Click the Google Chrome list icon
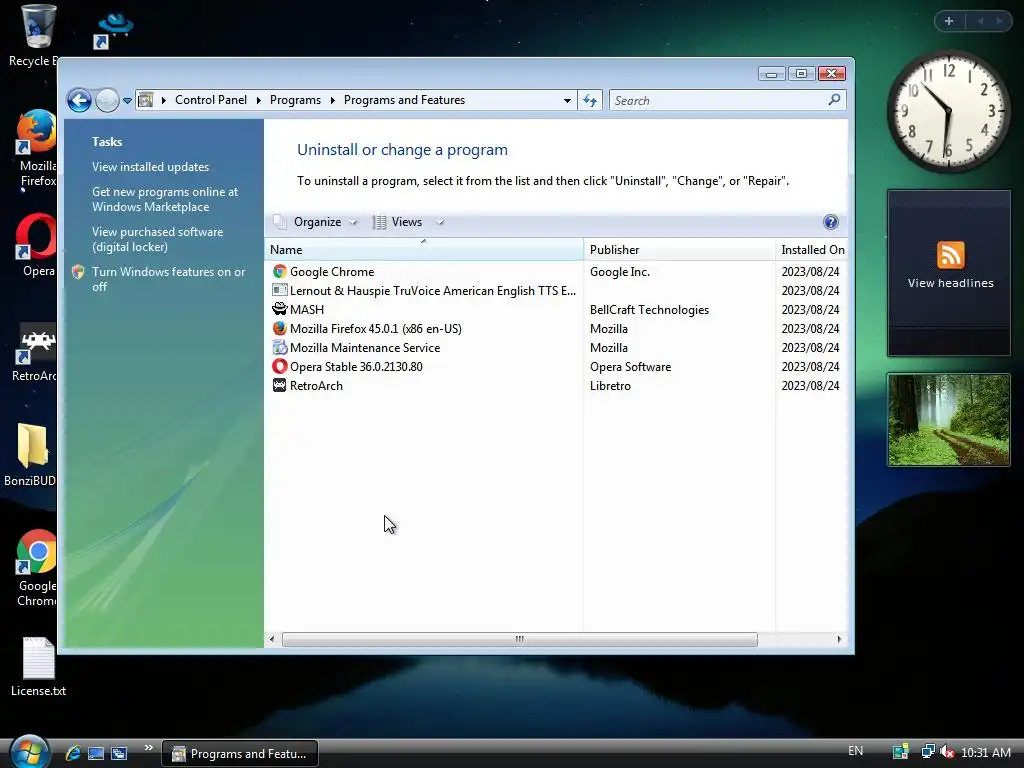The image size is (1024, 768). 280,271
